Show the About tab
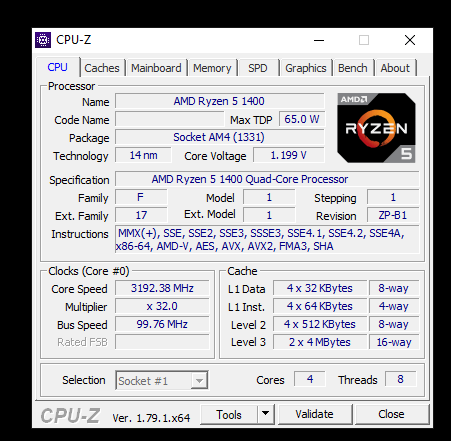Screen dimensions: 451x441 click(395, 68)
